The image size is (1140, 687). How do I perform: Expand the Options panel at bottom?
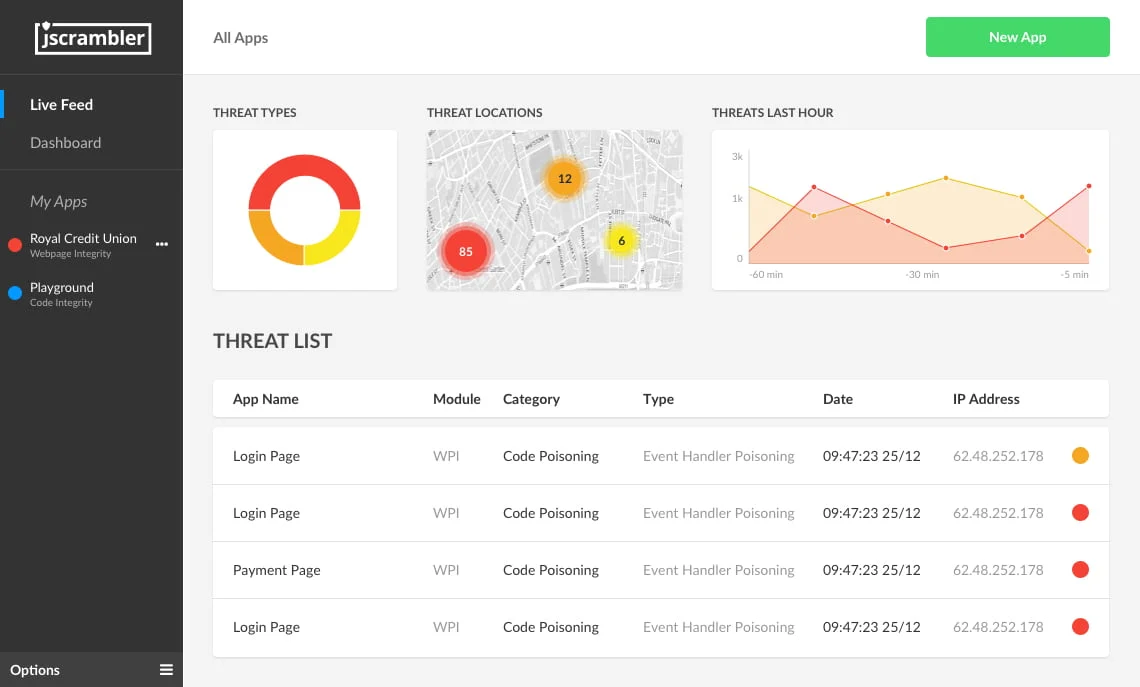(35, 670)
